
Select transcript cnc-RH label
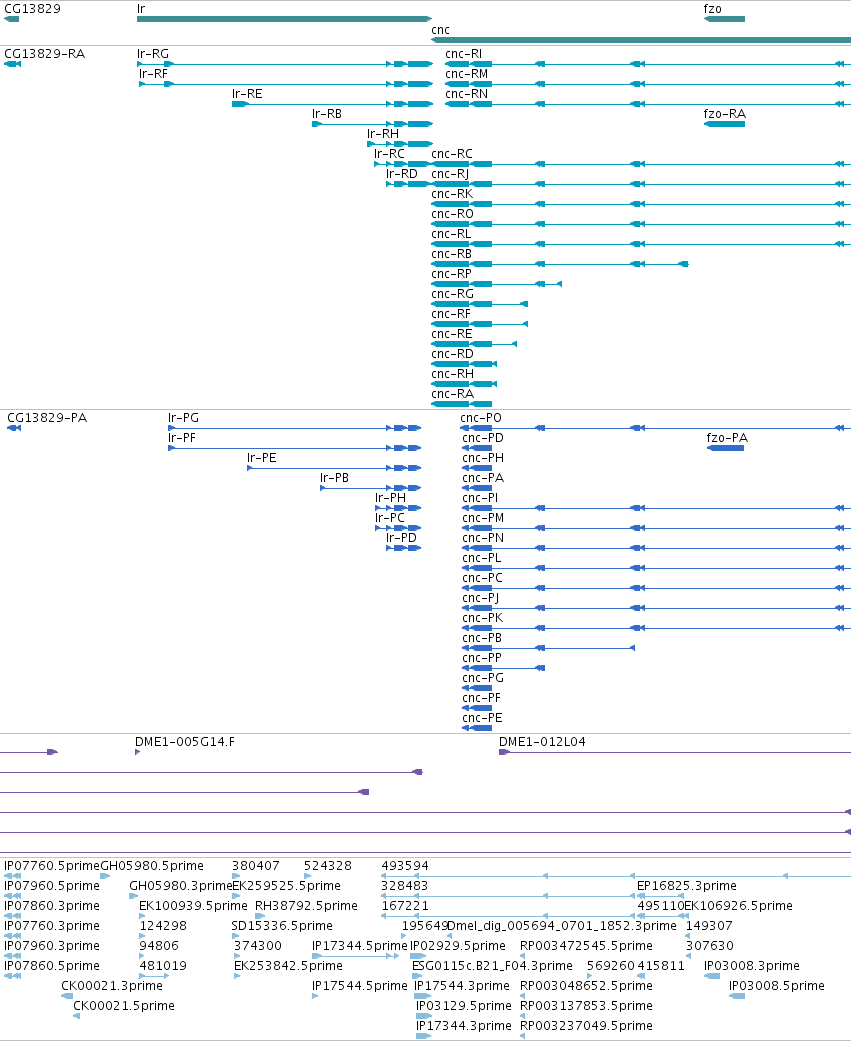click(453, 373)
